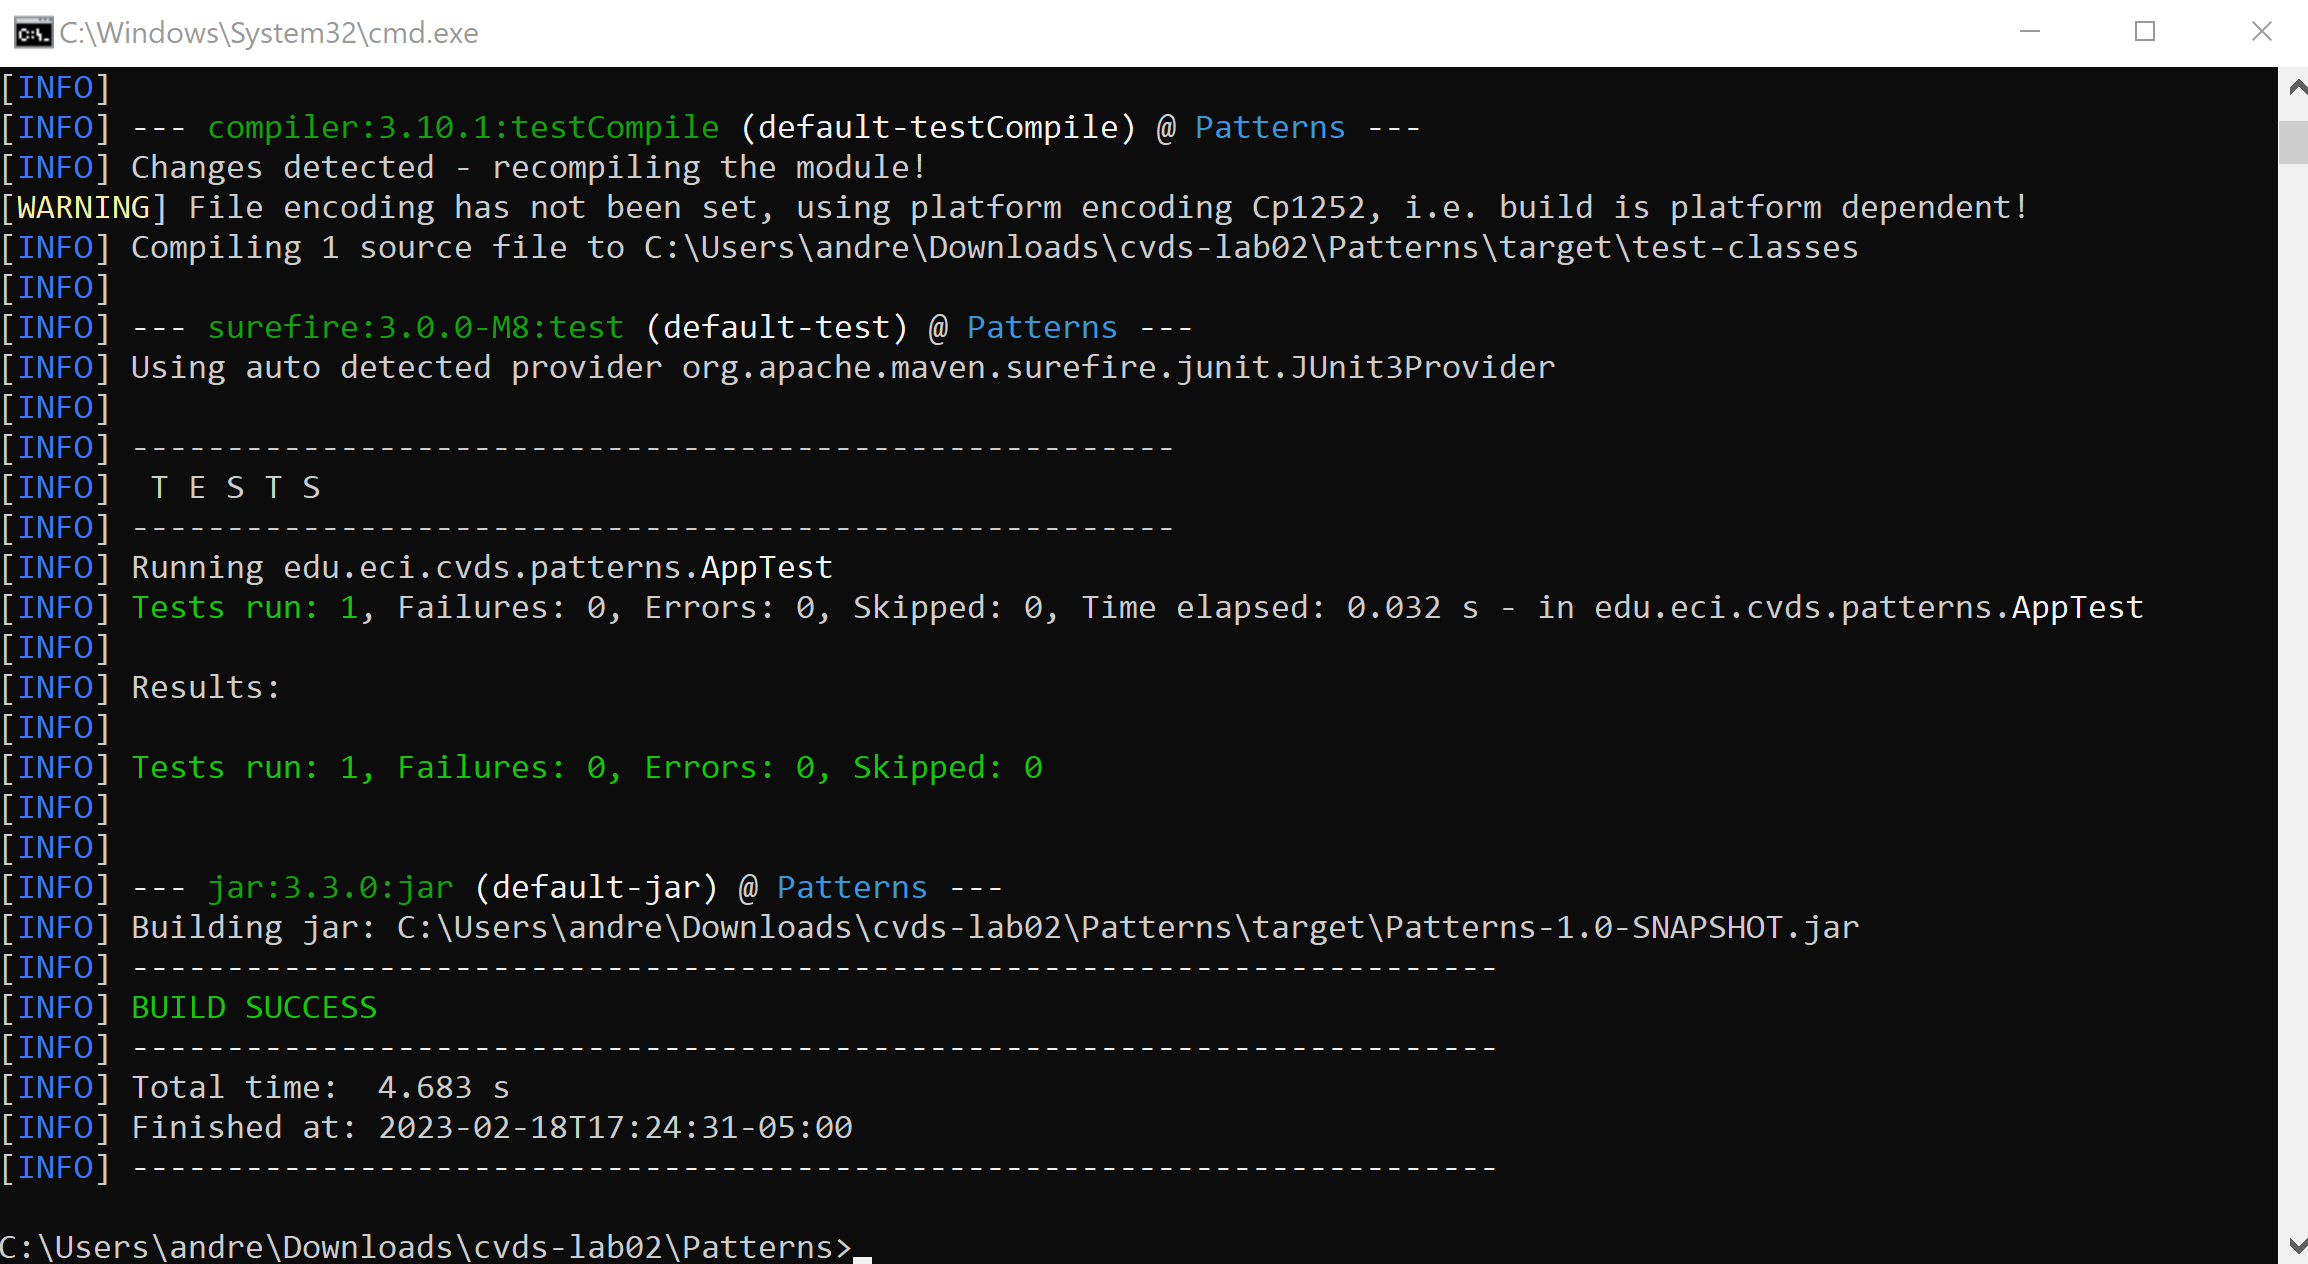
Task: Click the Finished at timestamp line
Action: [x=490, y=1127]
